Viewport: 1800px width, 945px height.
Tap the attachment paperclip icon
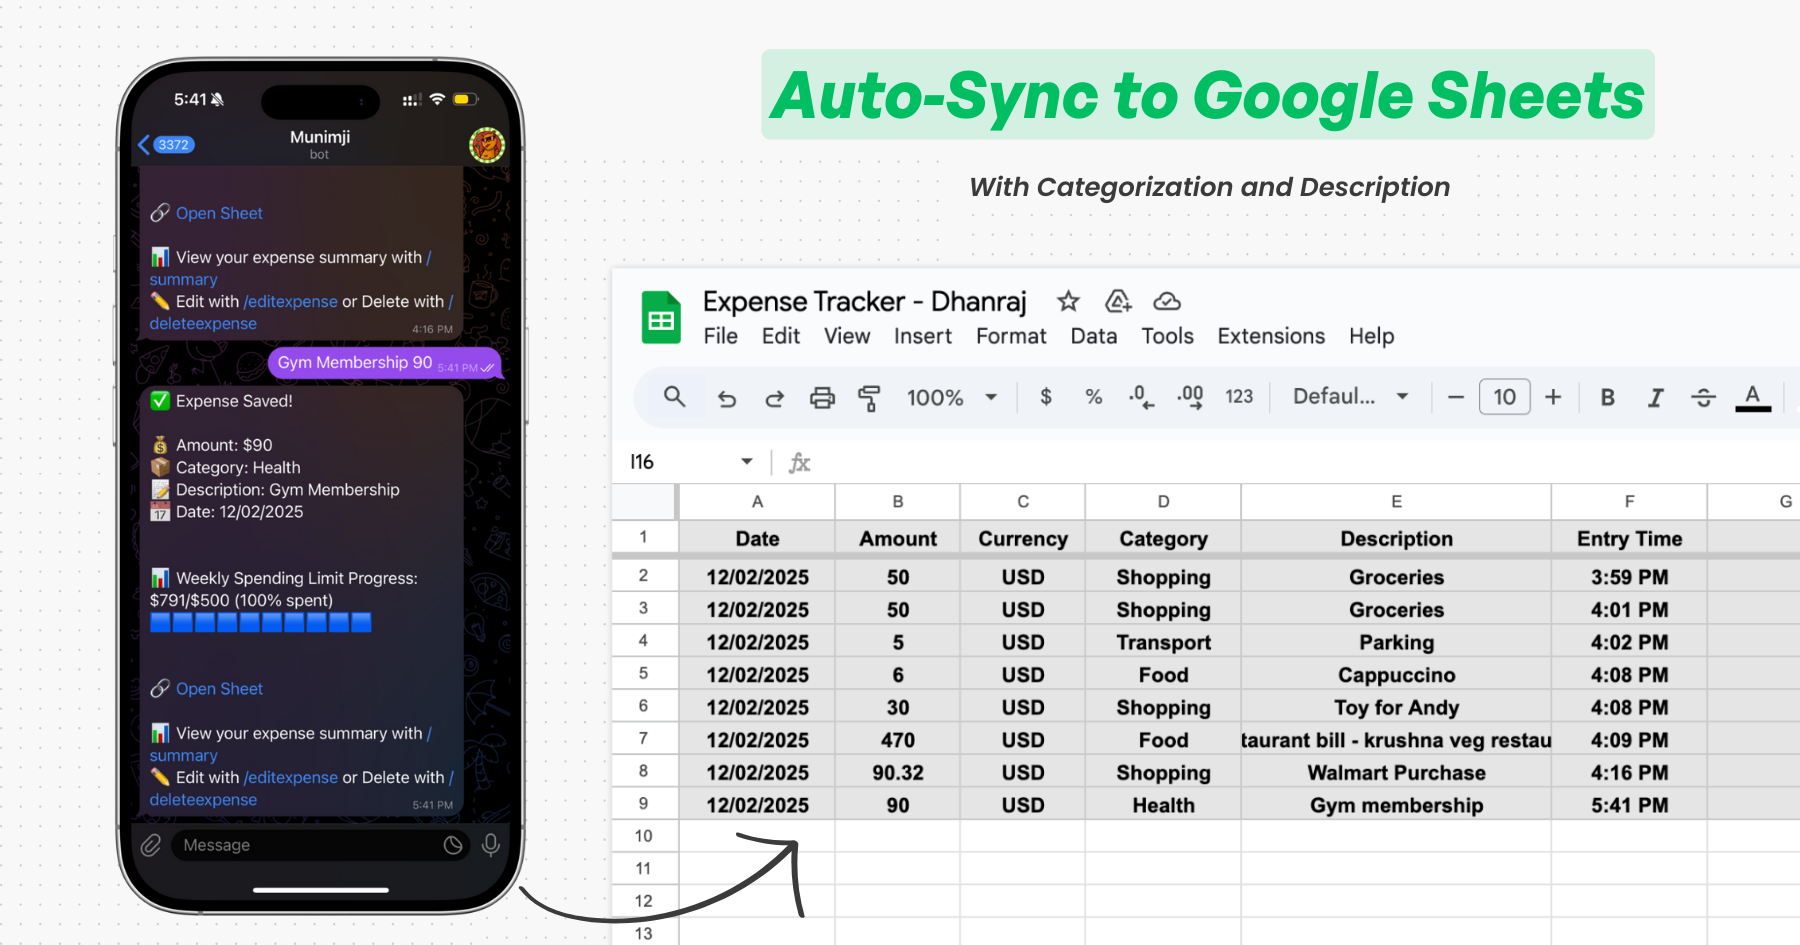coord(151,845)
